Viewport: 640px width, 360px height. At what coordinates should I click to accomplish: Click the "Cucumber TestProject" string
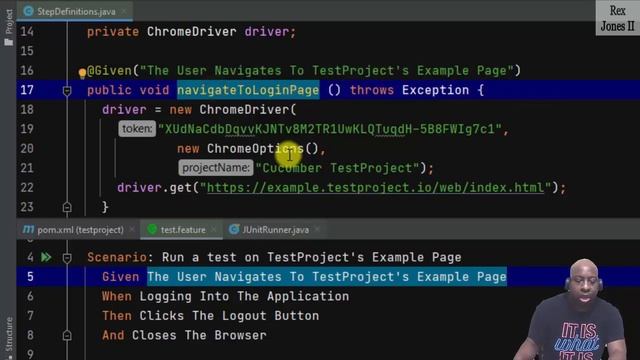coord(338,168)
